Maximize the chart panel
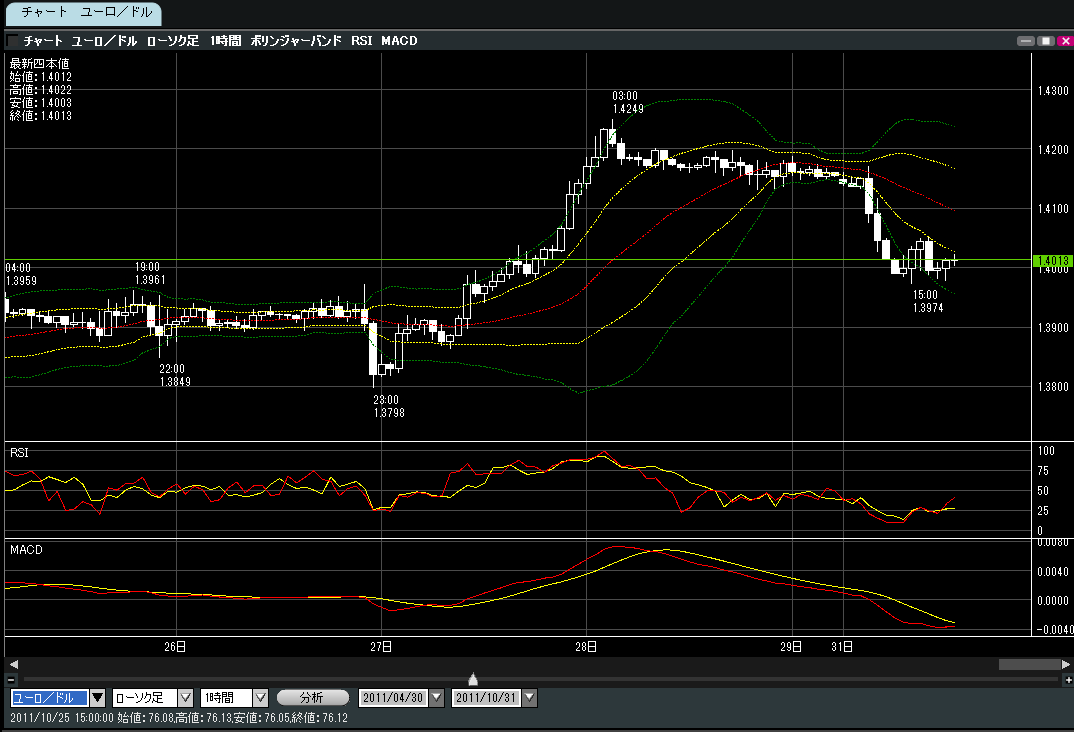This screenshot has width=1074, height=732. (1045, 41)
